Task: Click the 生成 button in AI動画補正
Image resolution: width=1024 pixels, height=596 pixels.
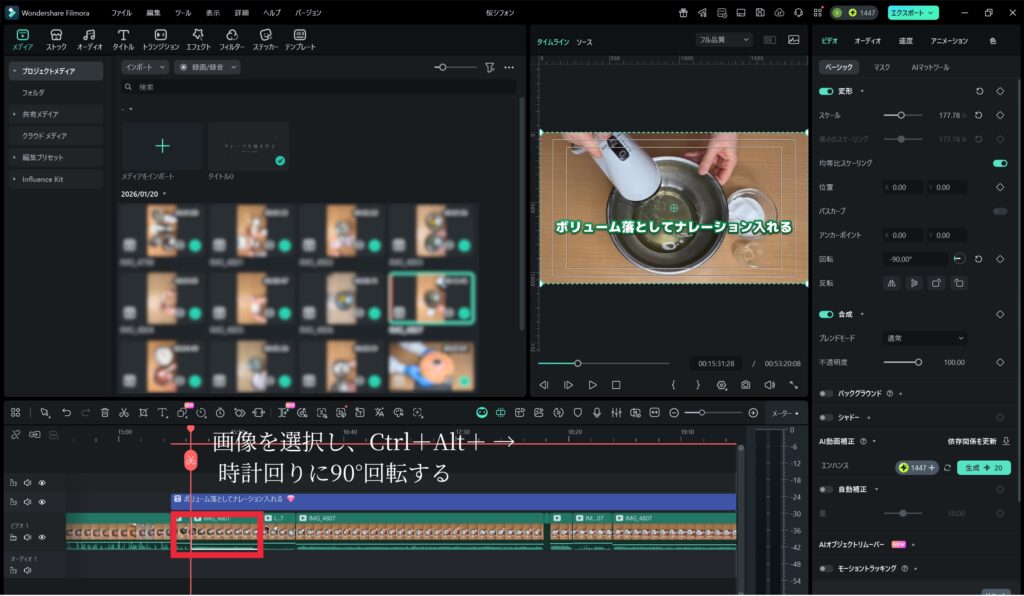Action: pyautogui.click(x=985, y=468)
